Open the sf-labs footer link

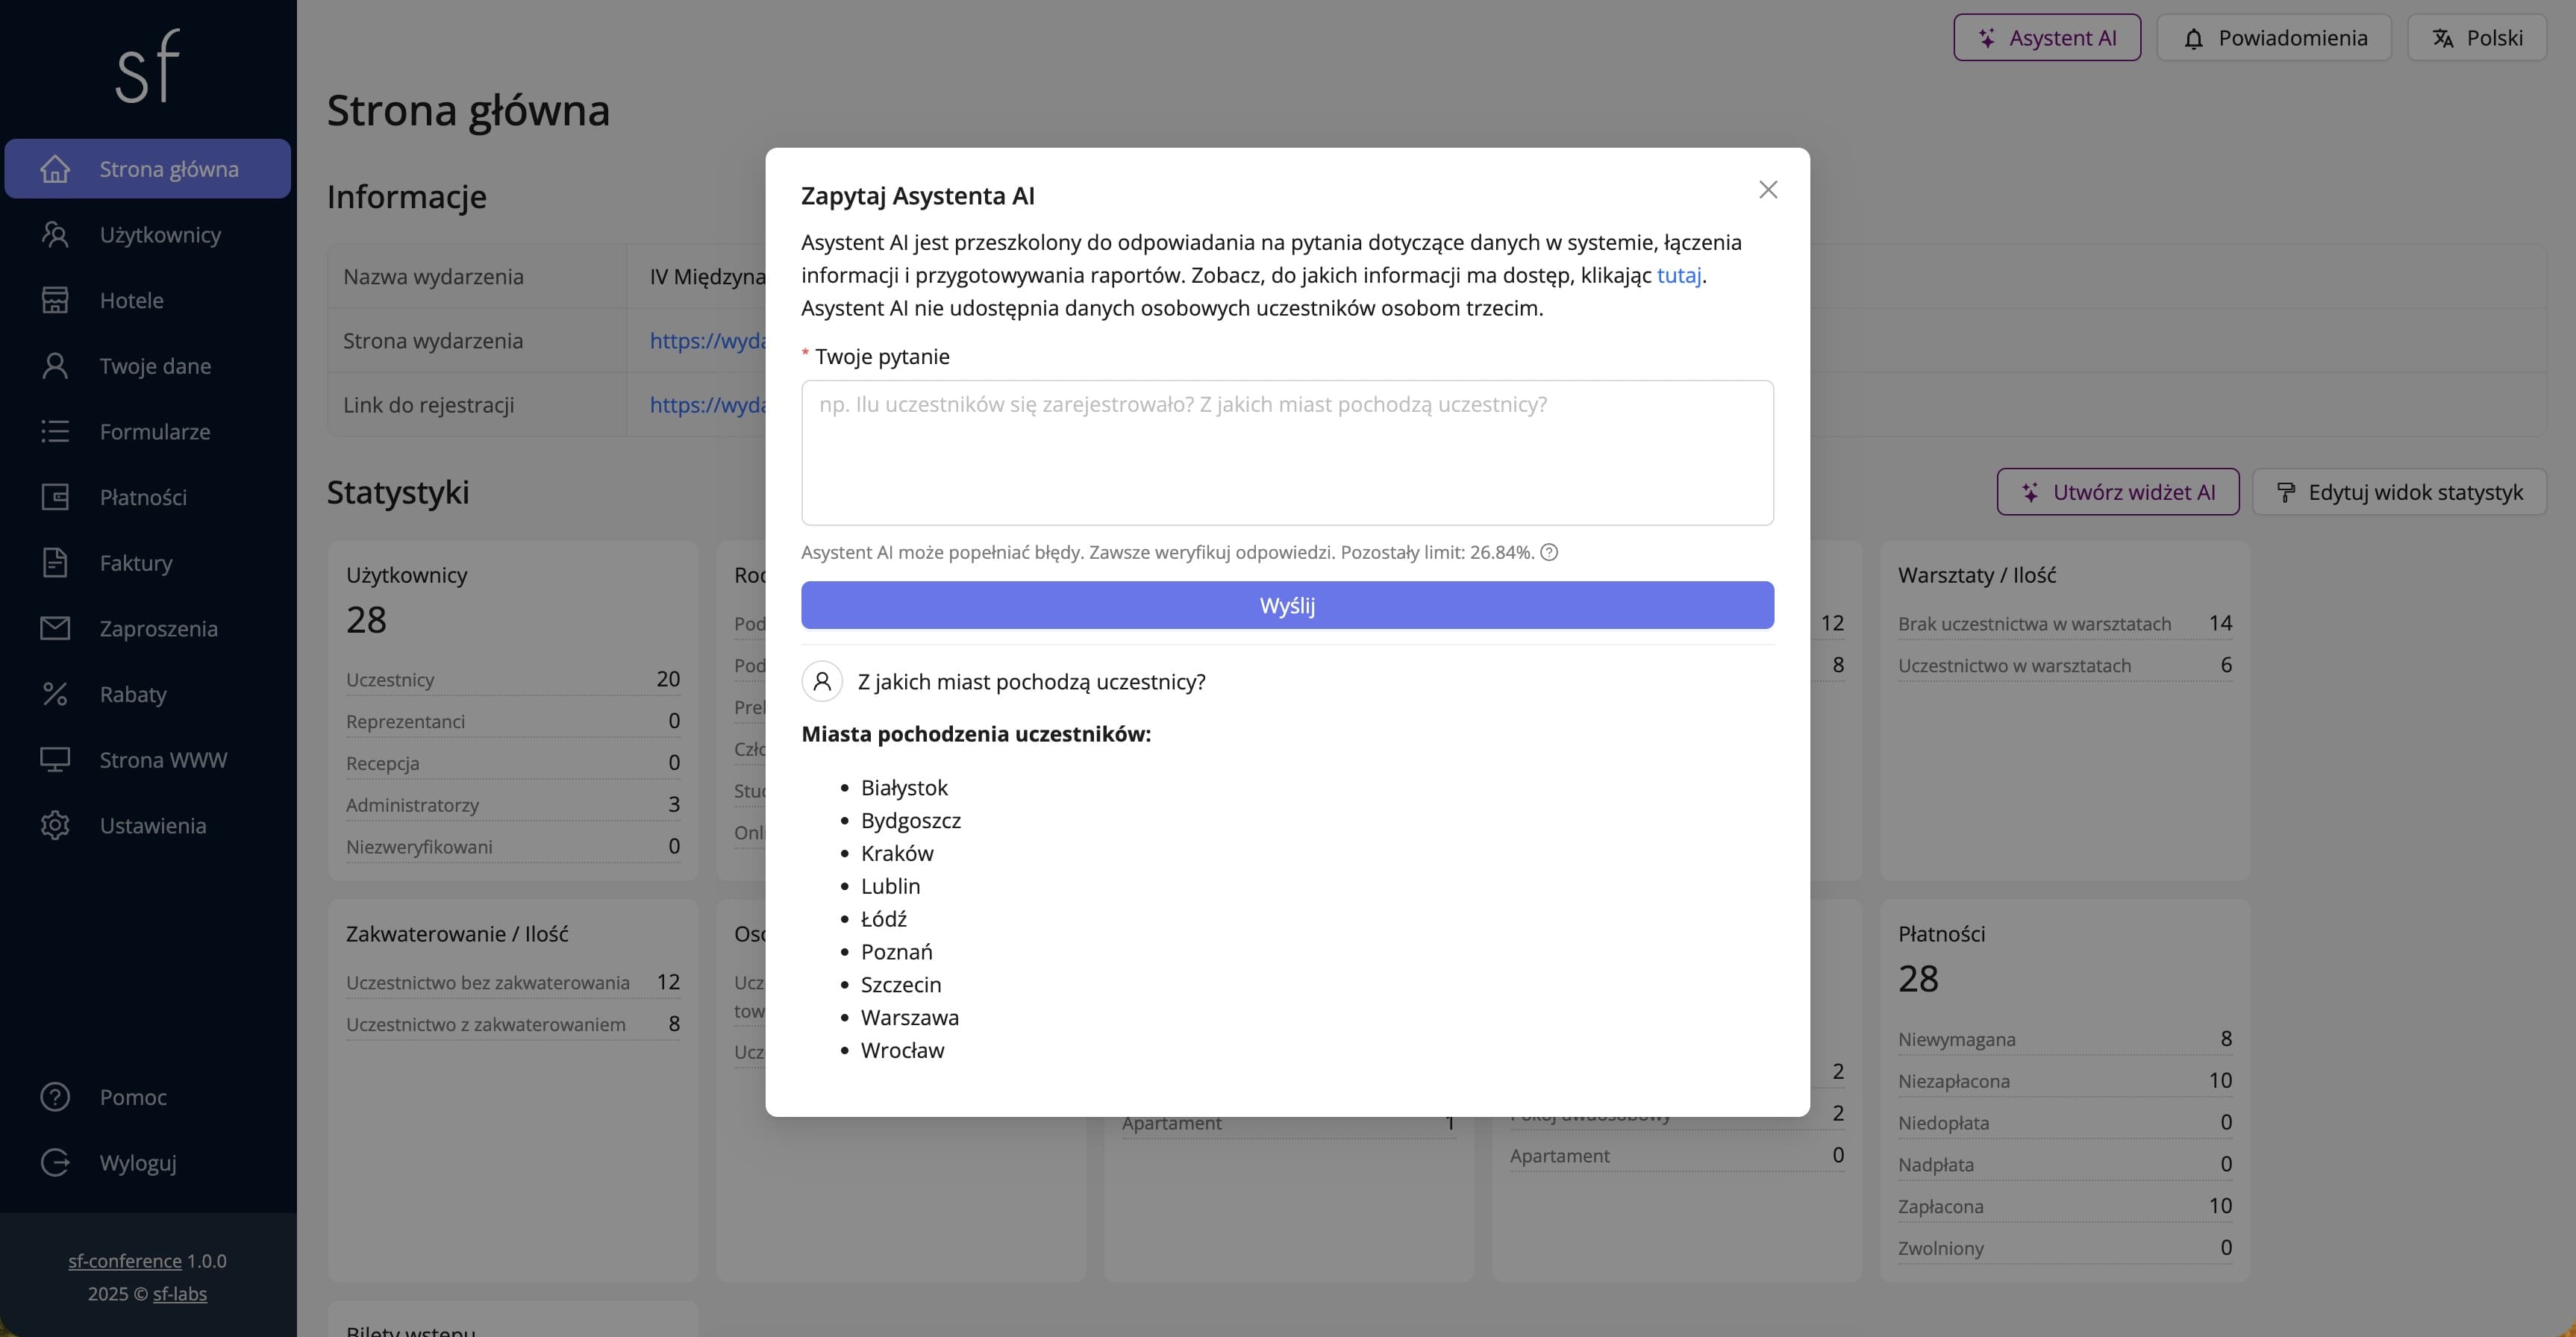coord(180,1294)
